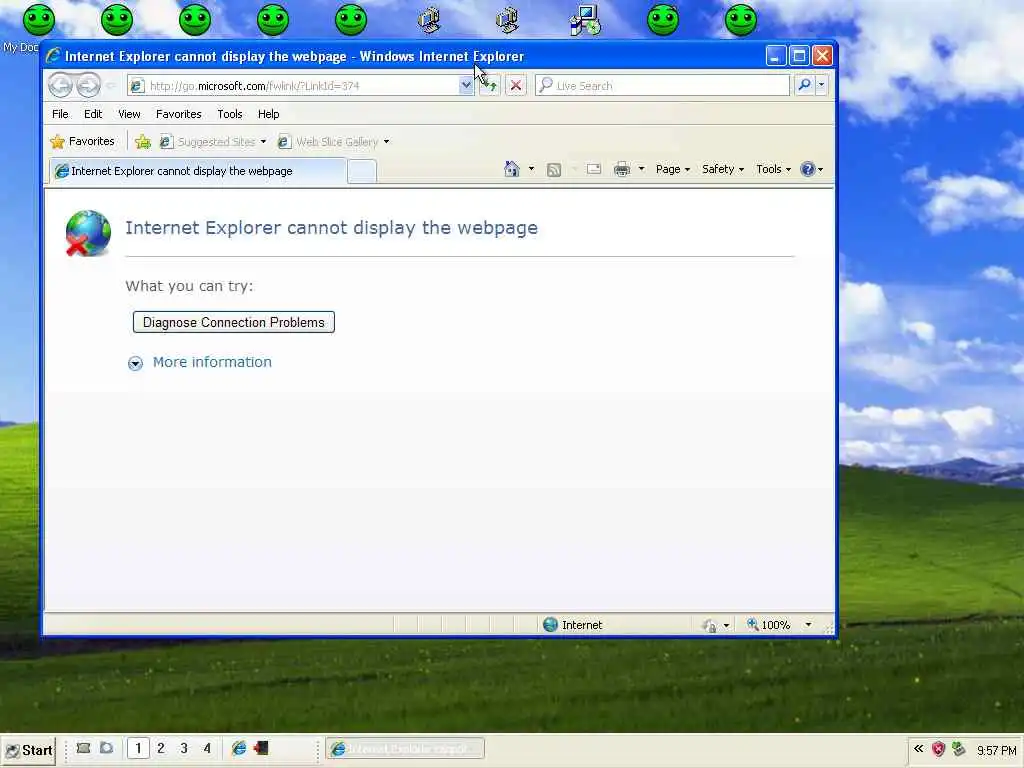The image size is (1024, 768).
Task: Go back with the Back arrow button
Action: point(61,85)
